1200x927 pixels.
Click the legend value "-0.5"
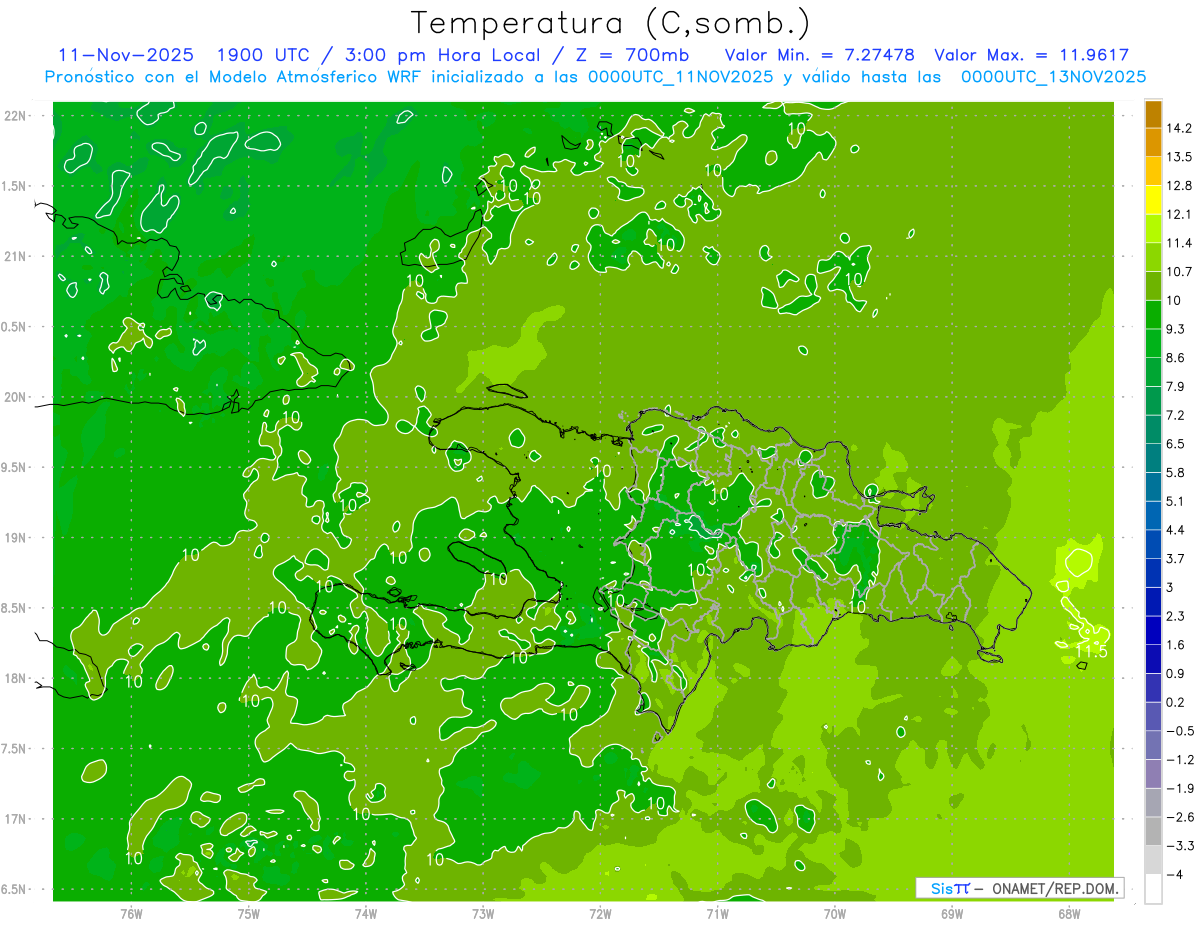click(1180, 731)
